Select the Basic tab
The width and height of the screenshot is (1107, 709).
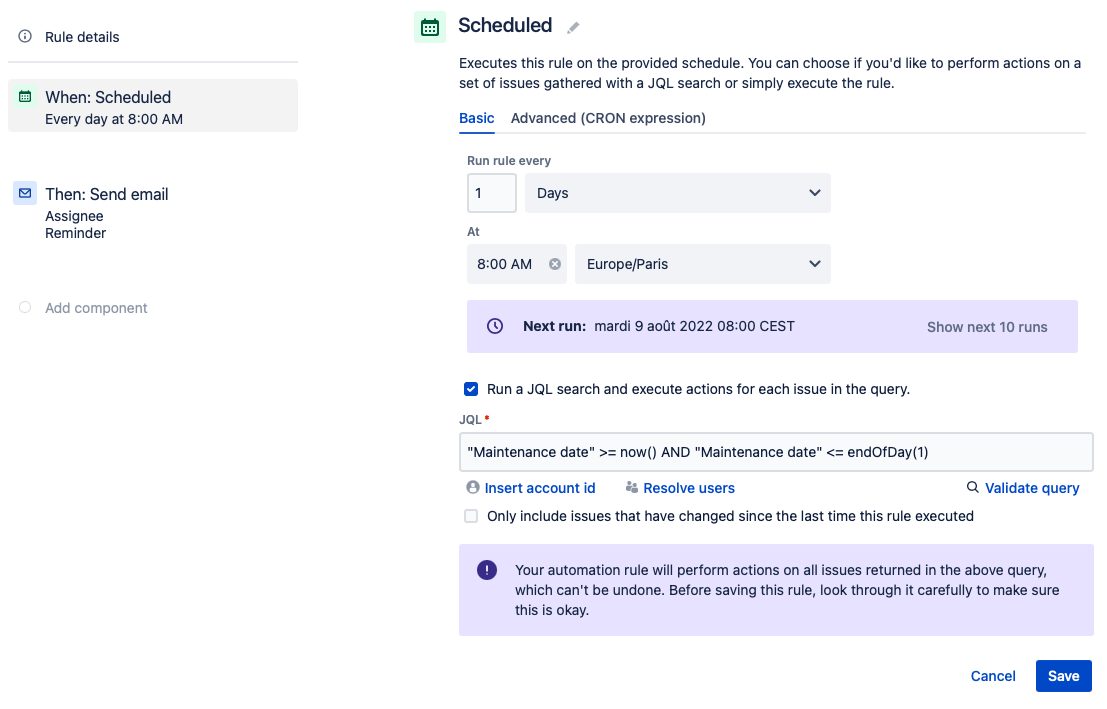[476, 118]
